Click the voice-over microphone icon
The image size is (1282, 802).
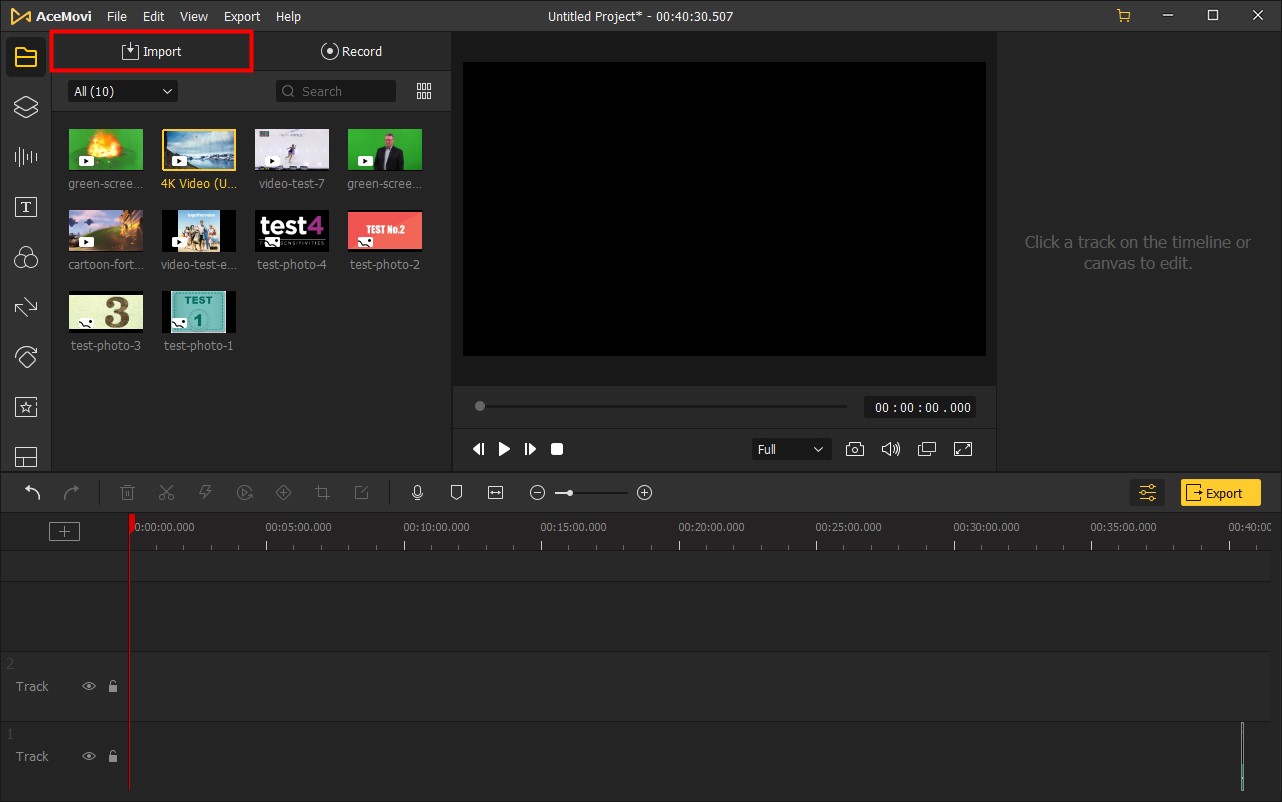418,492
